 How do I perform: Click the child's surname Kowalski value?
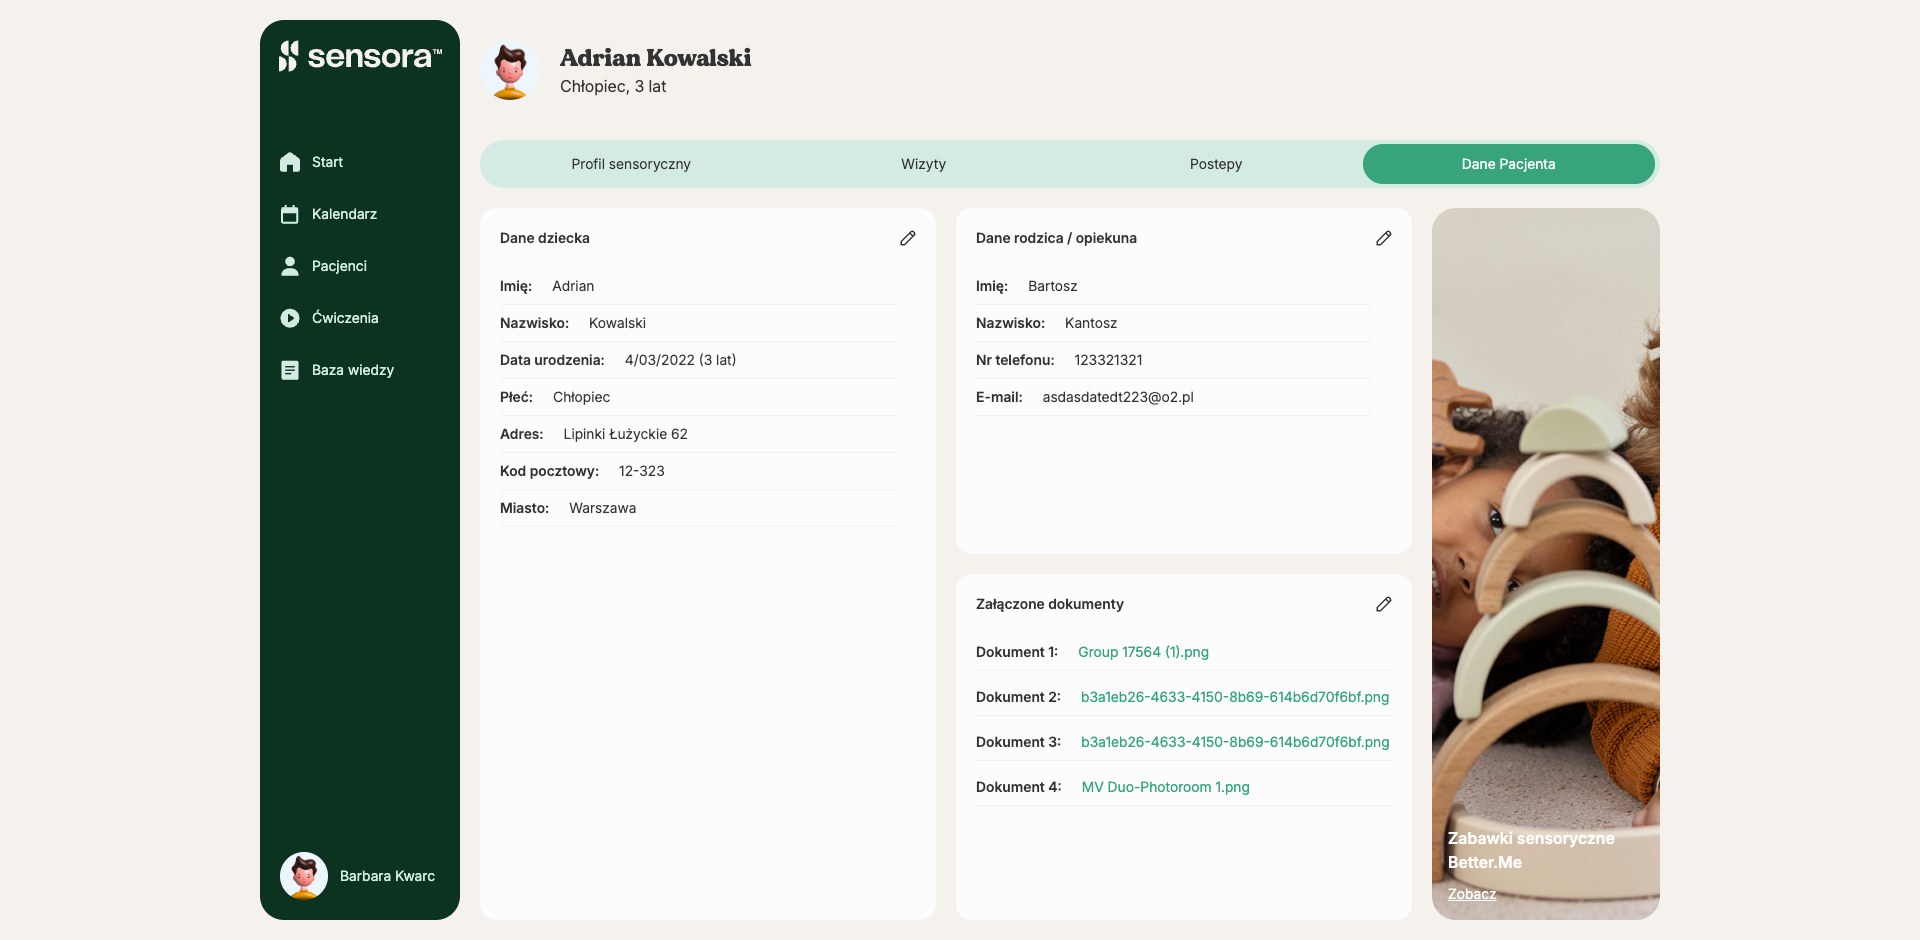click(617, 323)
